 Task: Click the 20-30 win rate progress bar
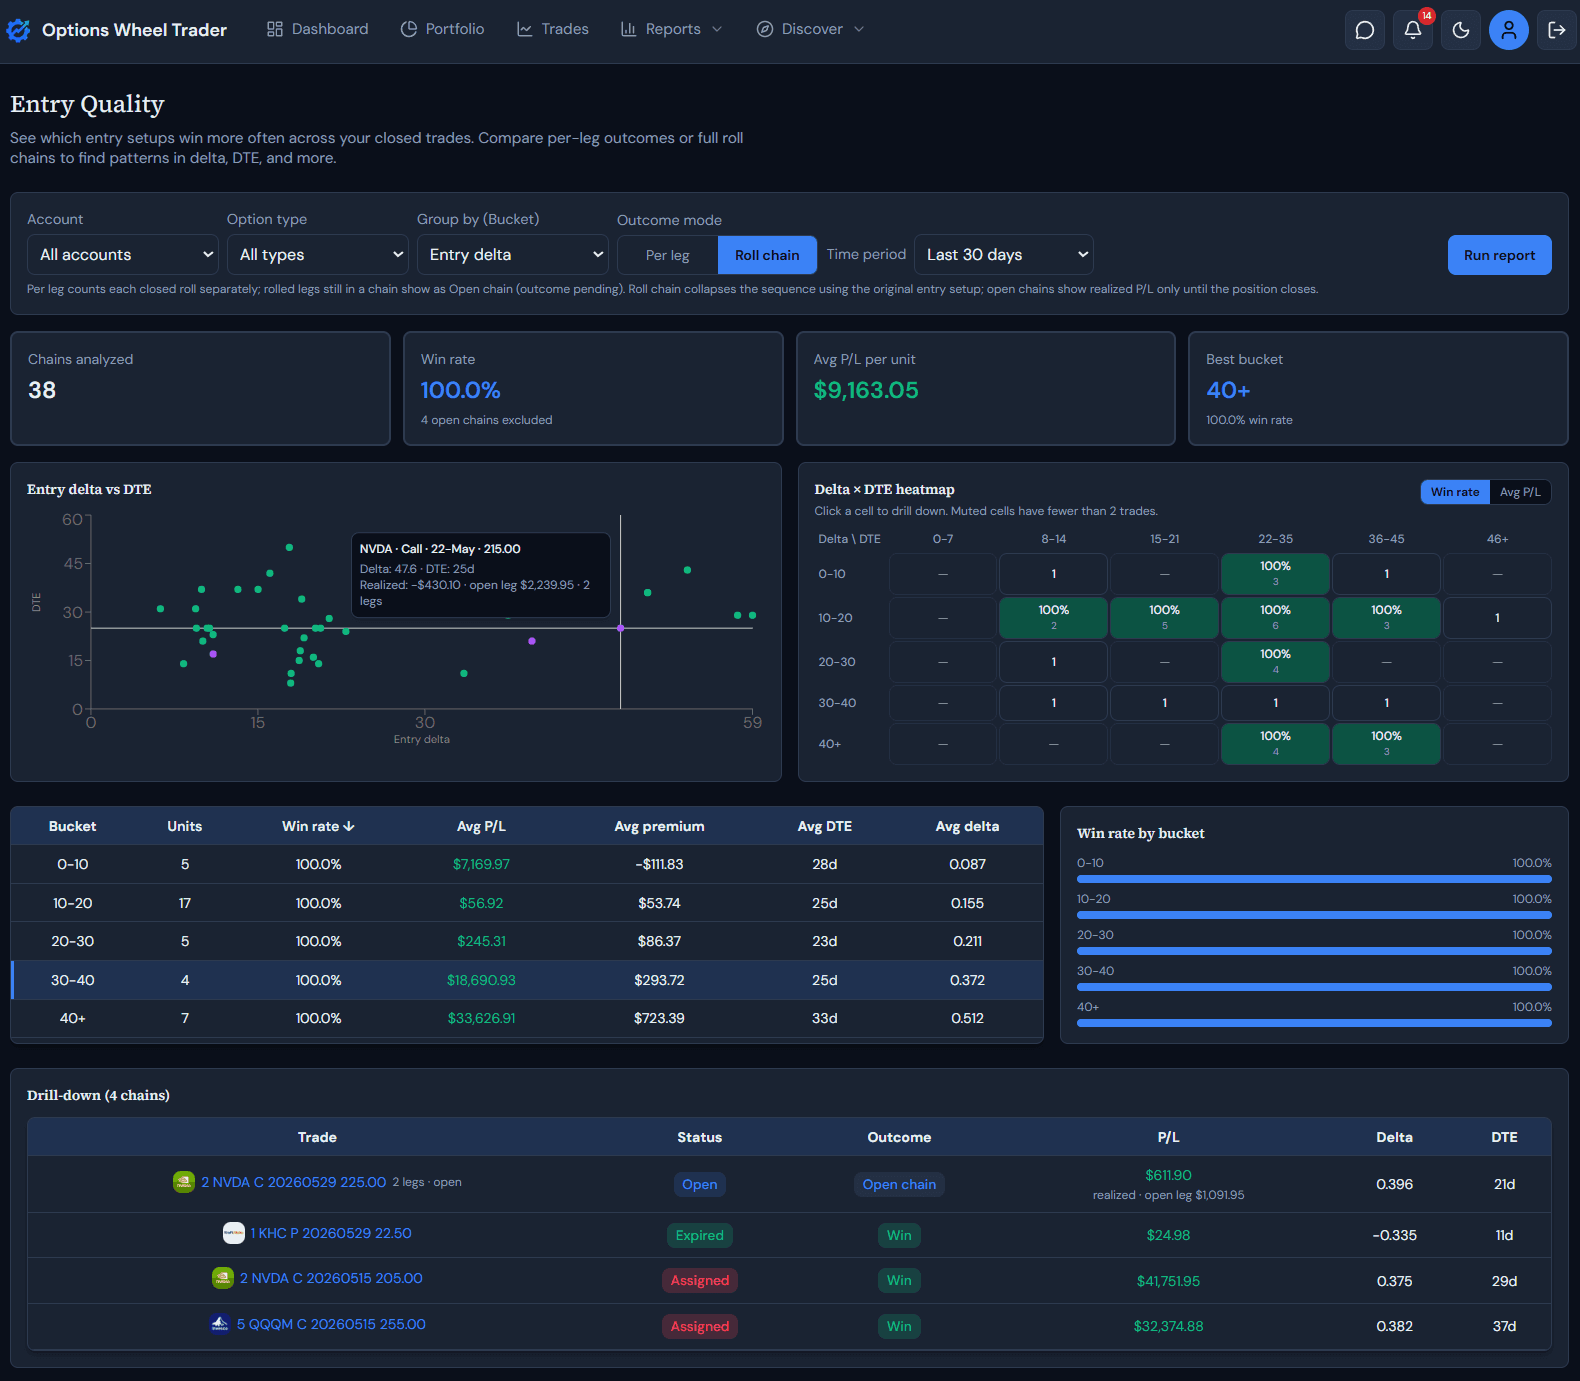tap(1314, 951)
